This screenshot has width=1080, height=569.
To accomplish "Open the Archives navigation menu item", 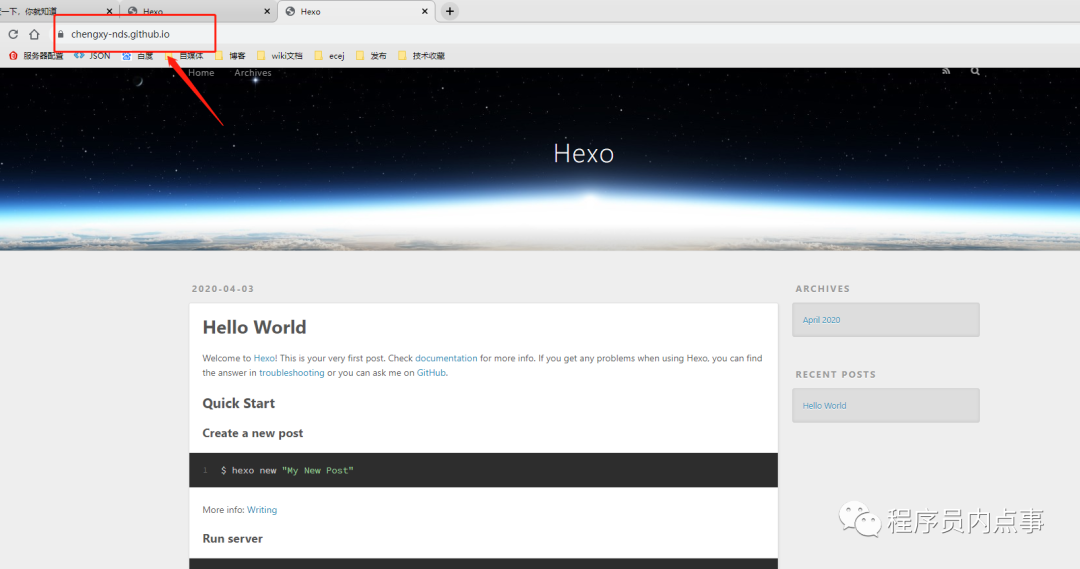I will pos(253,72).
